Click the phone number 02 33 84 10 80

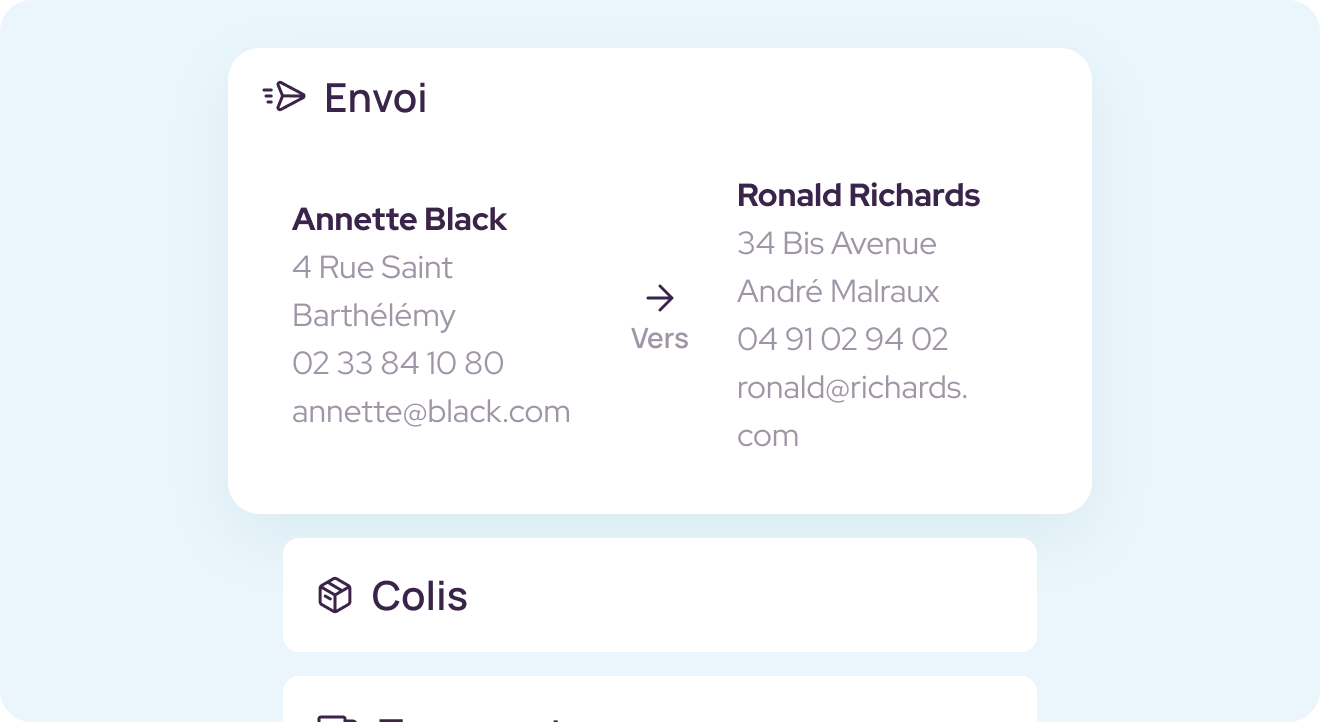click(x=398, y=363)
